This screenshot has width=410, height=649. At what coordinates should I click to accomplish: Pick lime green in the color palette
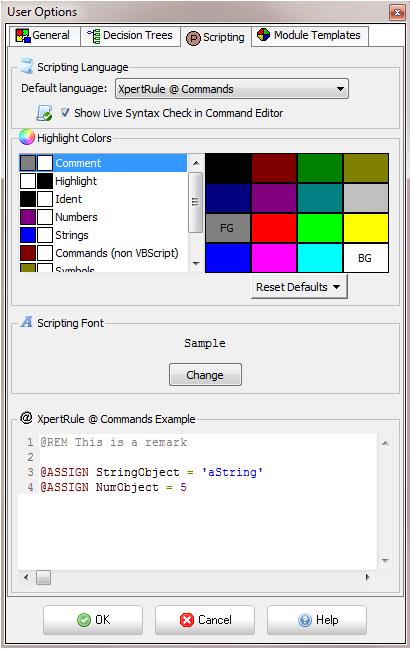click(x=320, y=228)
